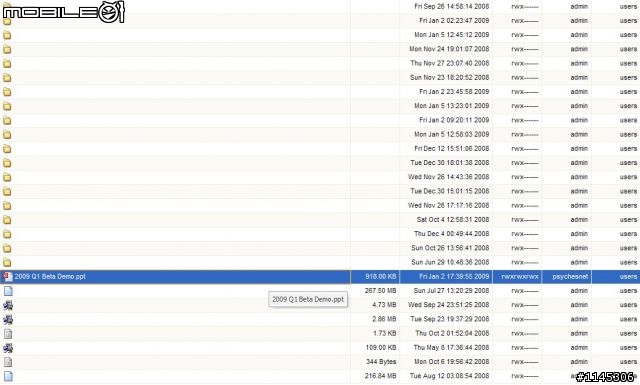Select the 267.50 MB size value
Image resolution: width=640 pixels, height=385 pixels.
(x=380, y=291)
